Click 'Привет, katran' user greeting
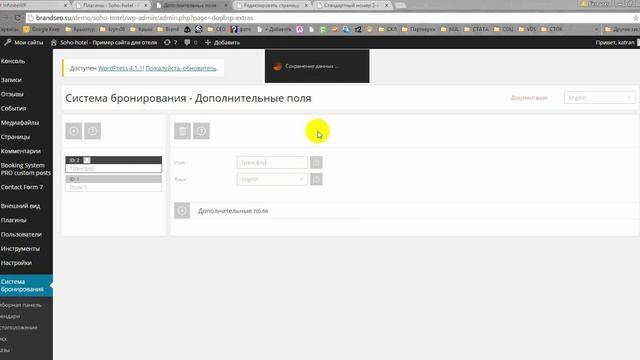This screenshot has width=640, height=360. tap(615, 42)
